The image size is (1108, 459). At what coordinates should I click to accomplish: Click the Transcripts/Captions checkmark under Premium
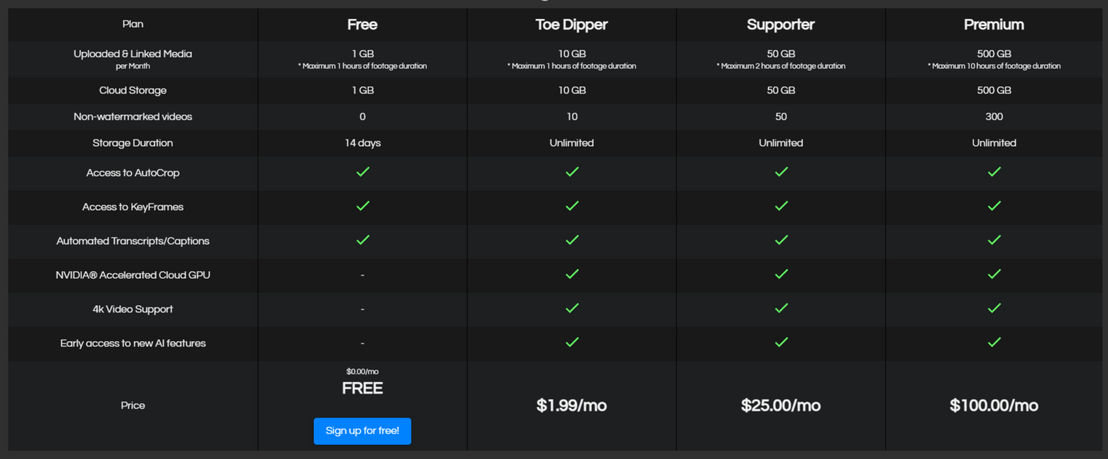994,240
